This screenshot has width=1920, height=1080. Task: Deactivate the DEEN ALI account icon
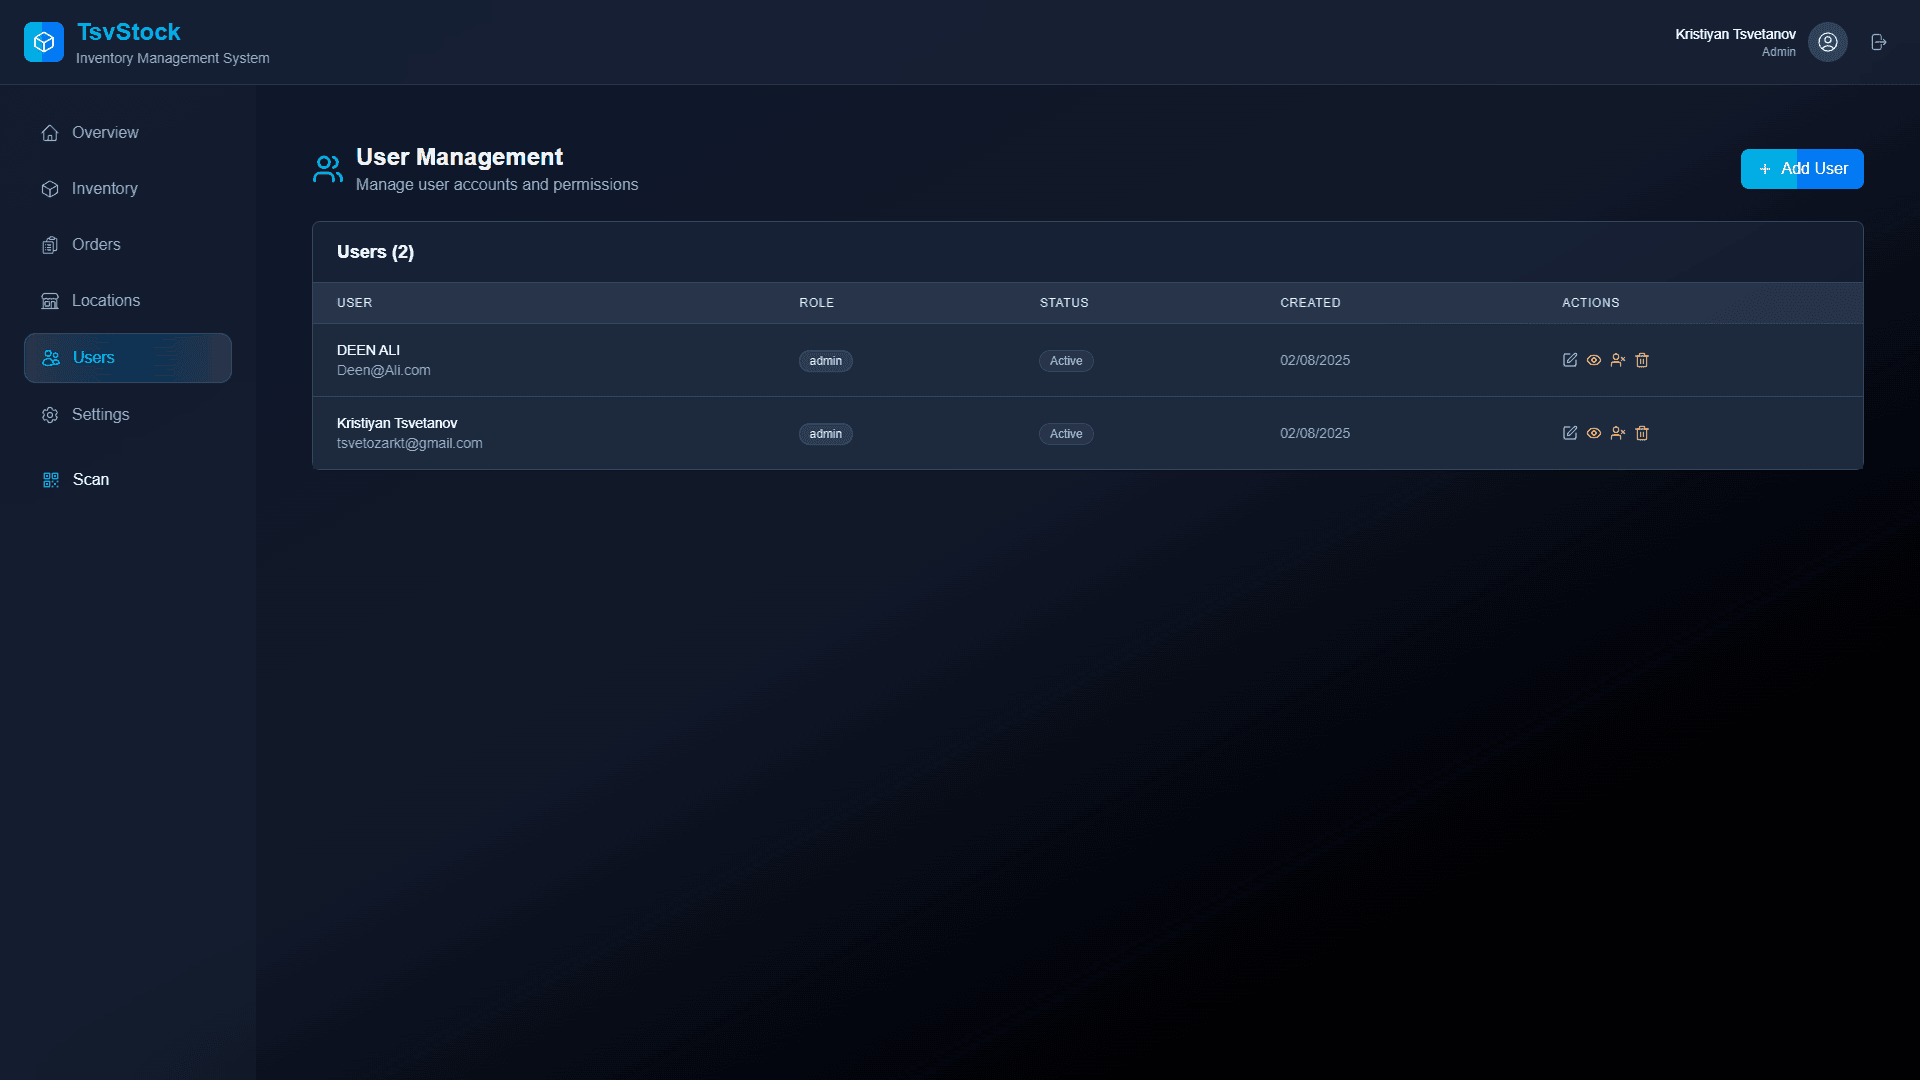click(x=1617, y=360)
